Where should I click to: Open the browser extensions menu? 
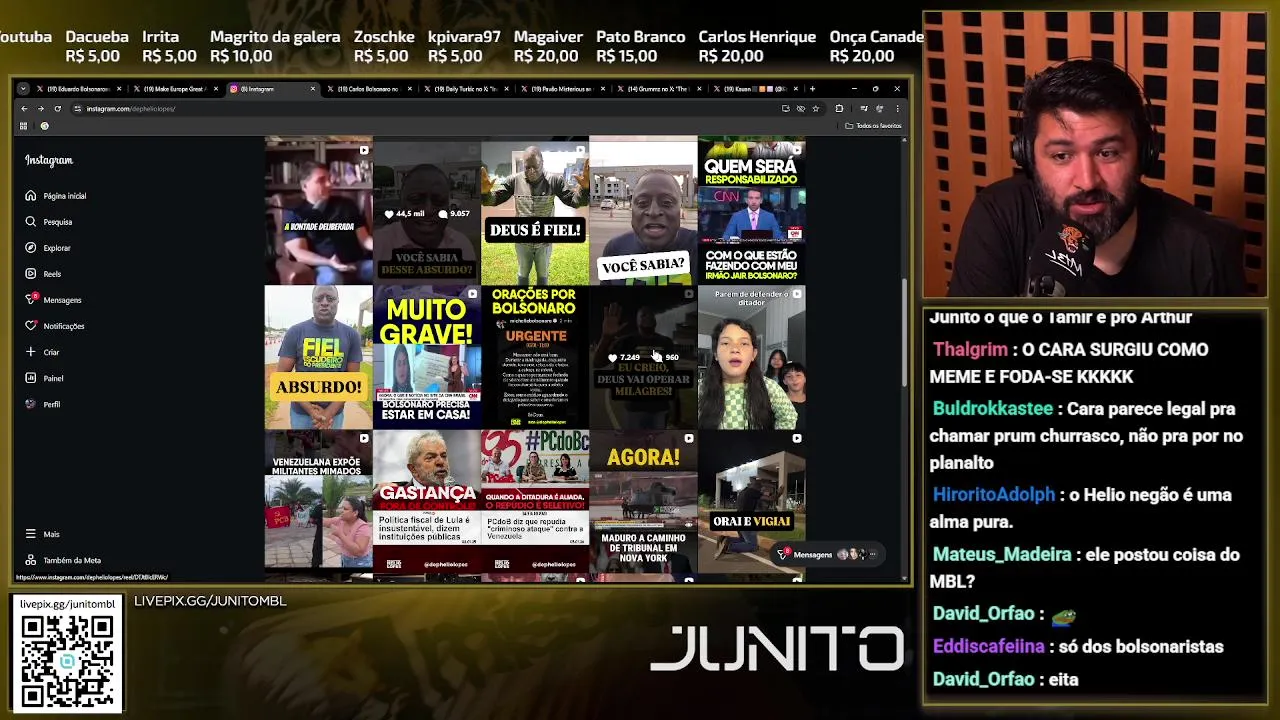[x=839, y=108]
